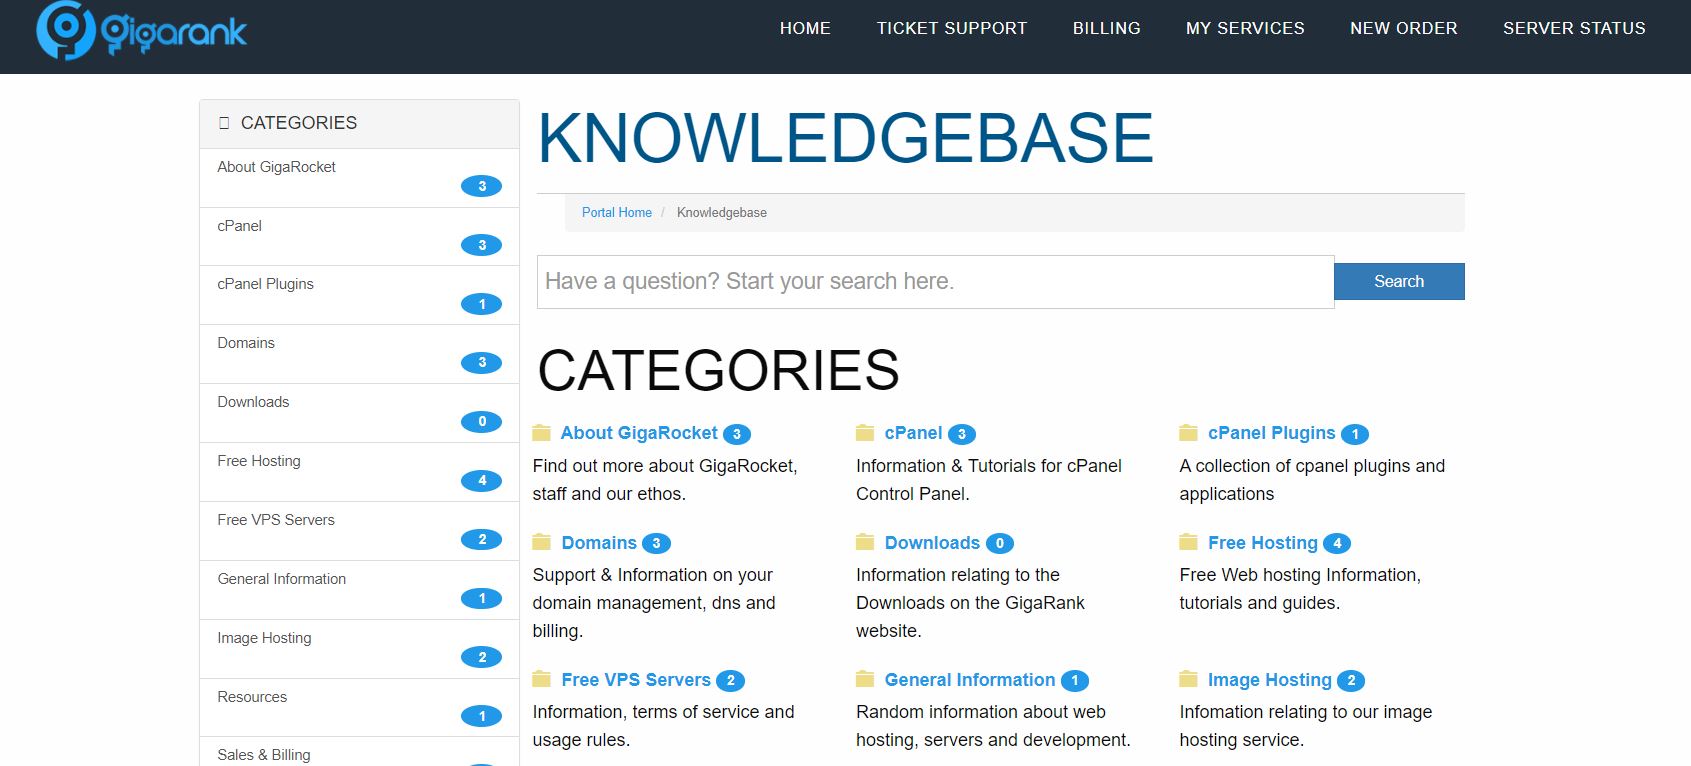Open the Downloads category link in main list

tap(932, 543)
